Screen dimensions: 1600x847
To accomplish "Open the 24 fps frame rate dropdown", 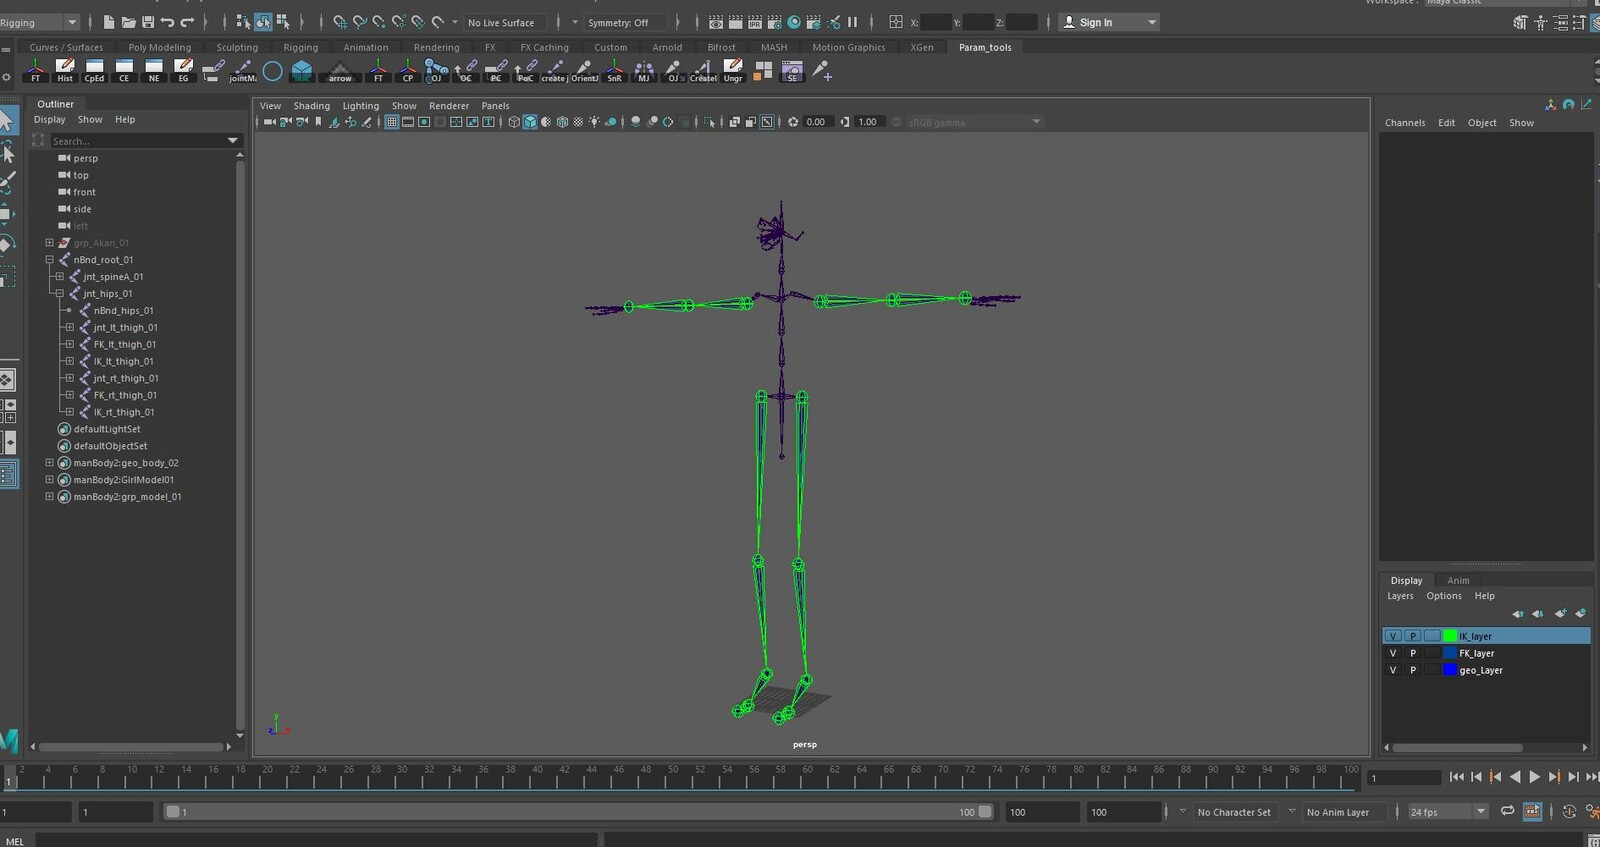I will coord(1448,812).
